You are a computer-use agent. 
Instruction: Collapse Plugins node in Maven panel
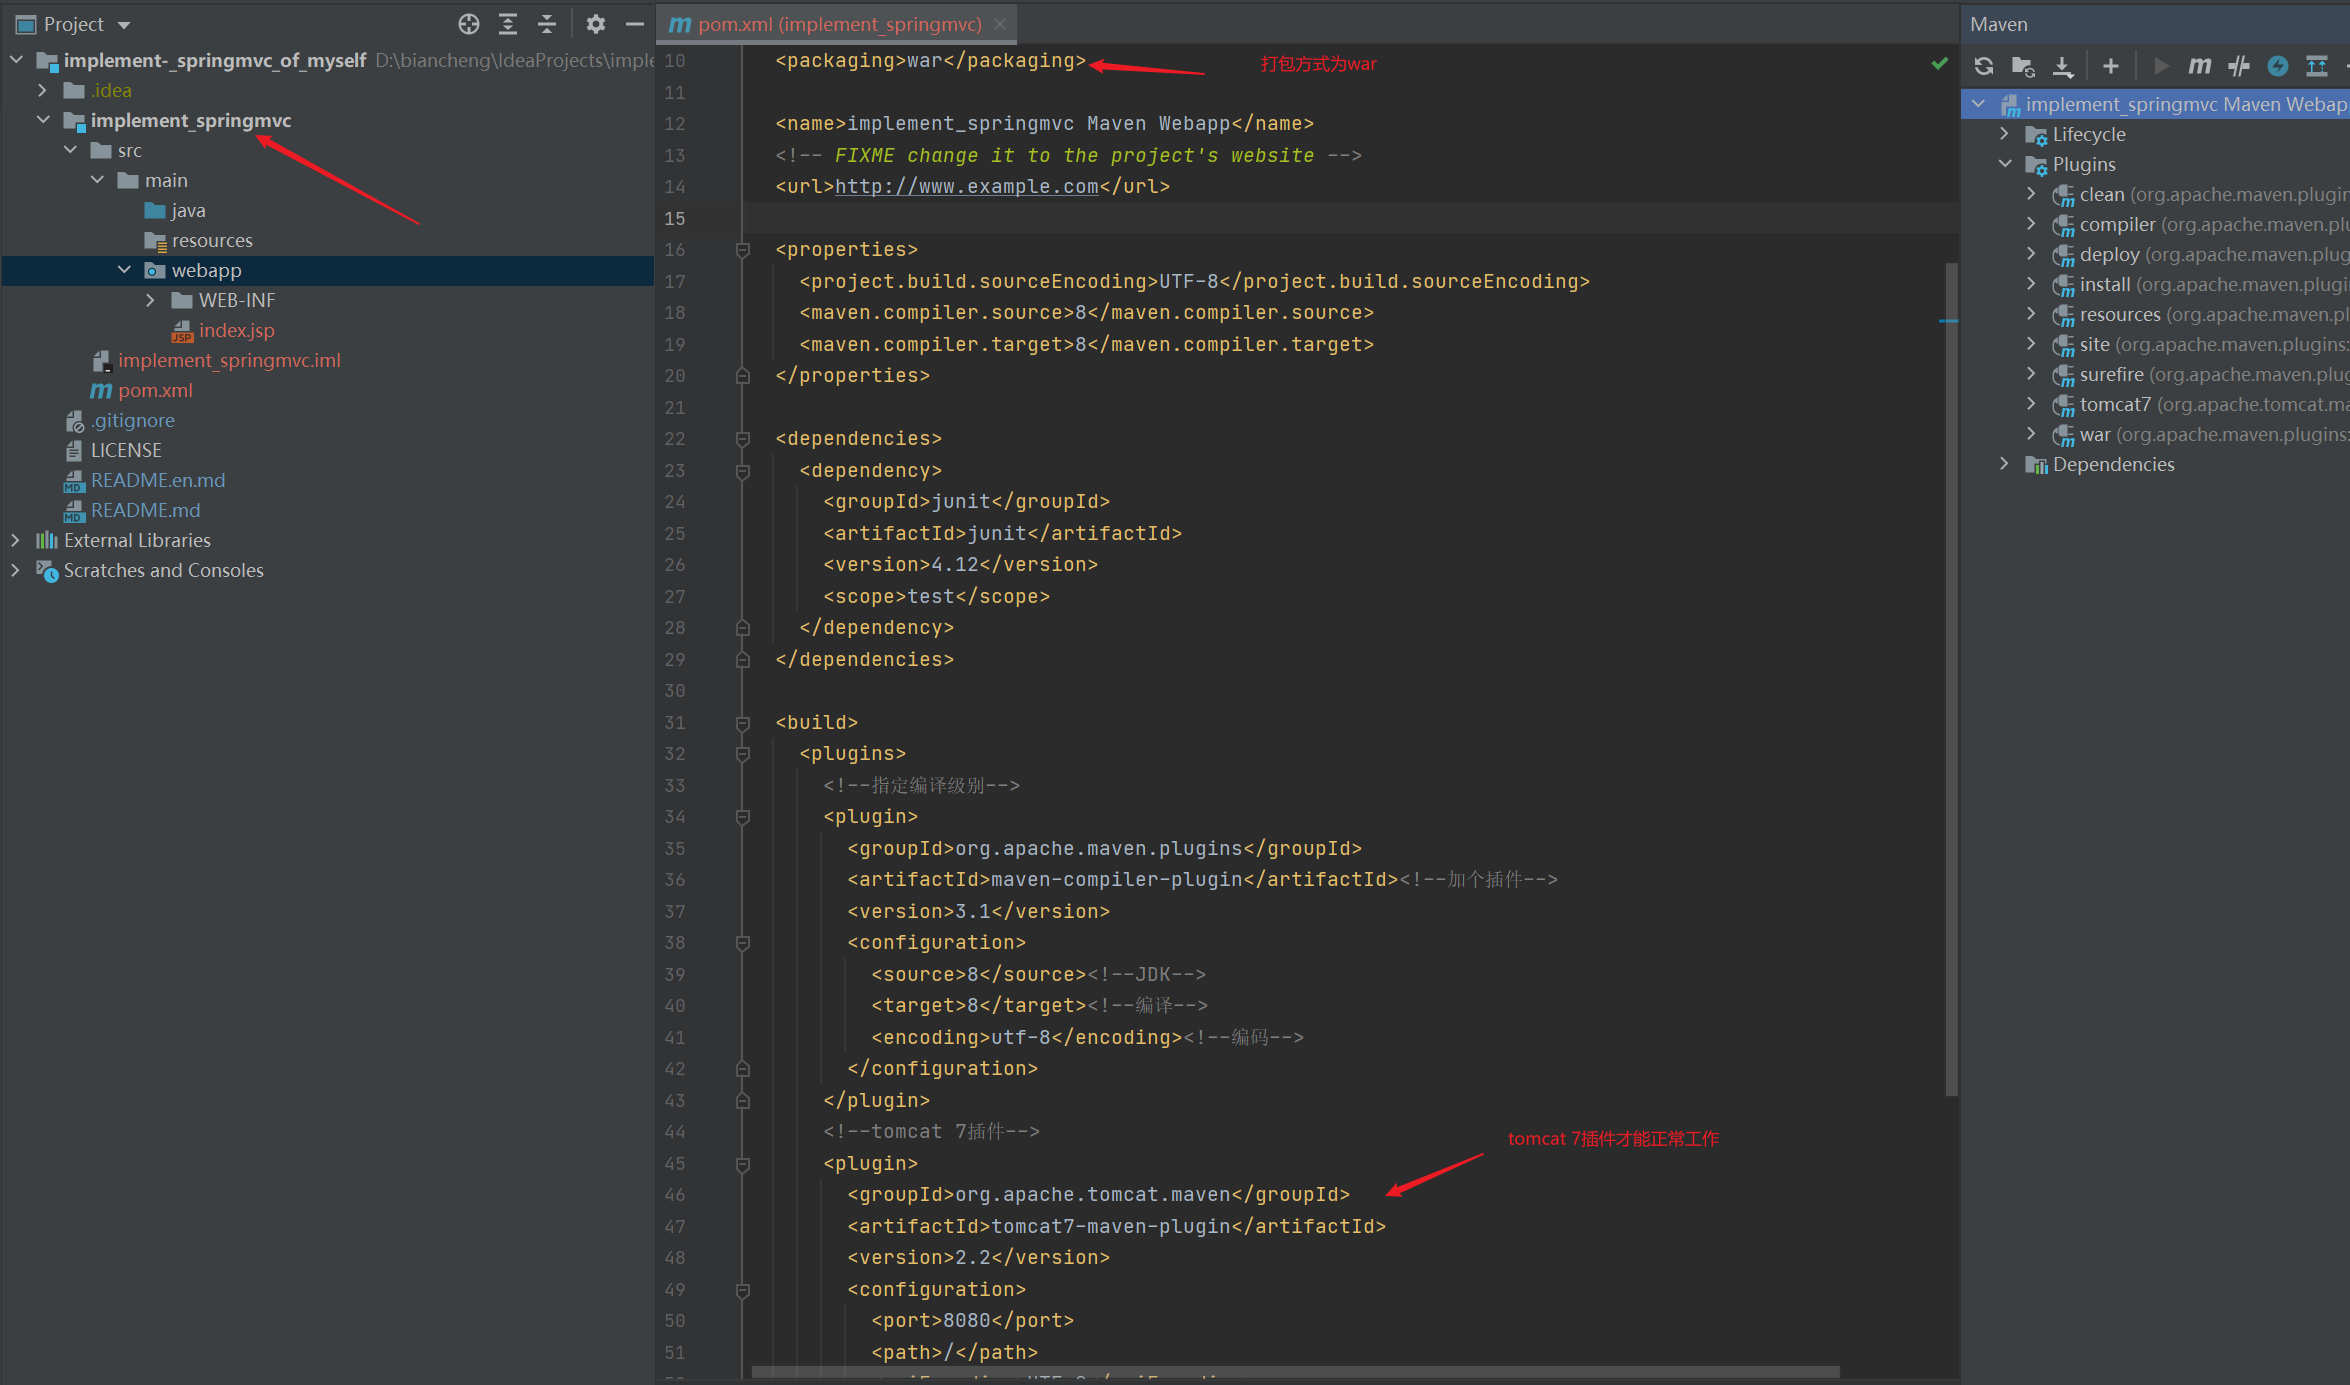tap(2005, 164)
